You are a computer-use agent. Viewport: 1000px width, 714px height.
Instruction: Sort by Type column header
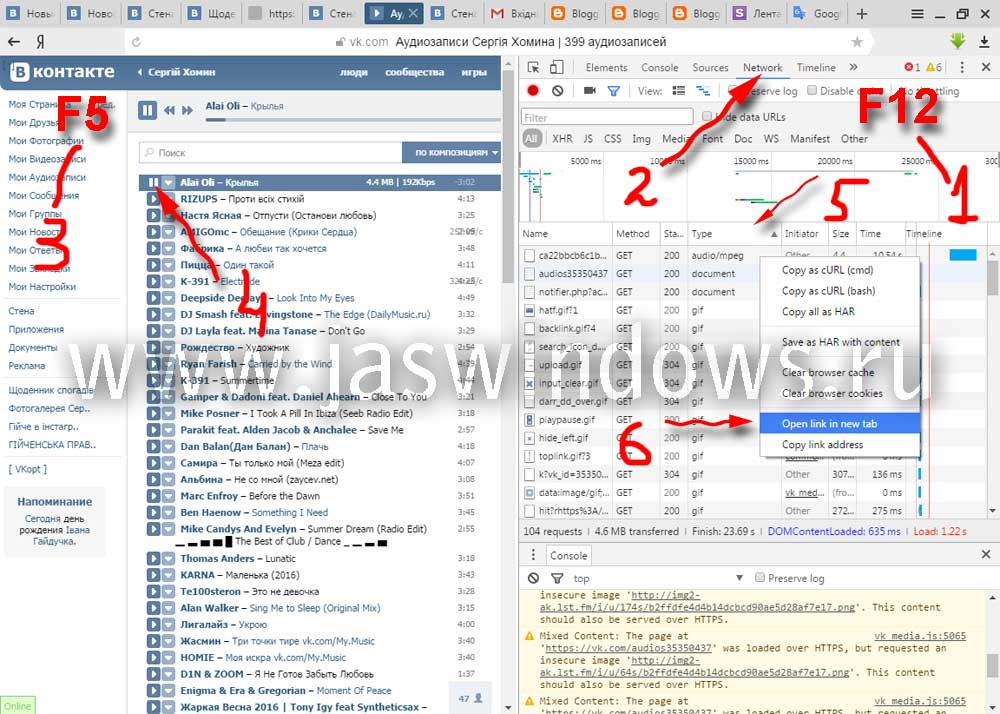coord(735,234)
